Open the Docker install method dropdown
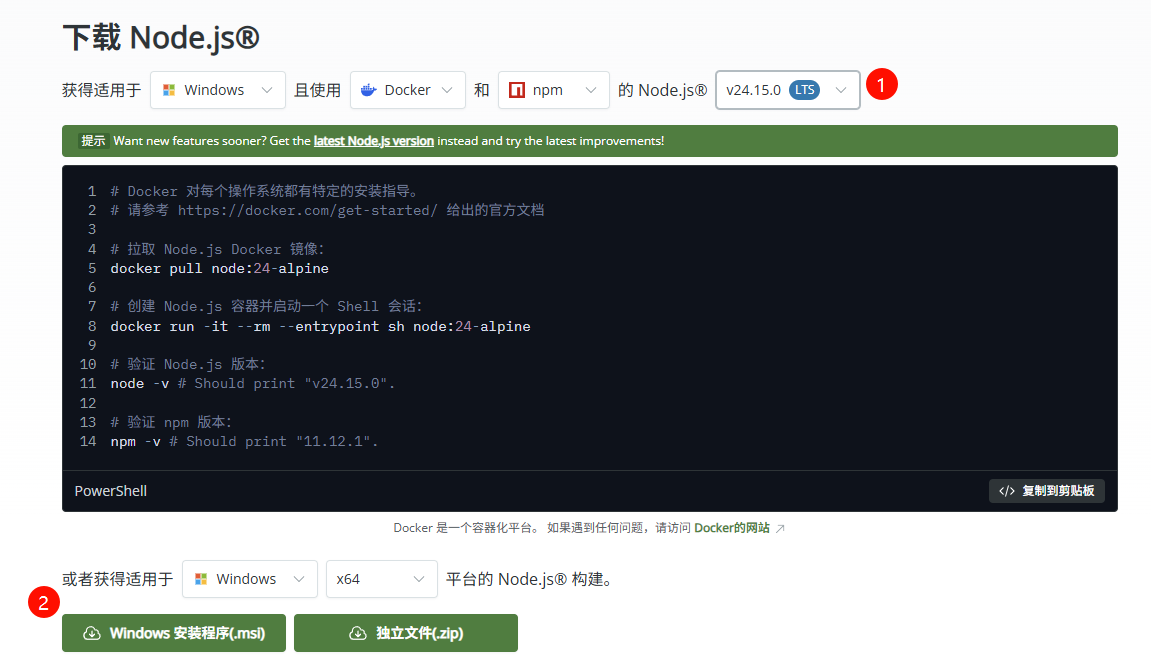1151x668 pixels. coord(407,90)
